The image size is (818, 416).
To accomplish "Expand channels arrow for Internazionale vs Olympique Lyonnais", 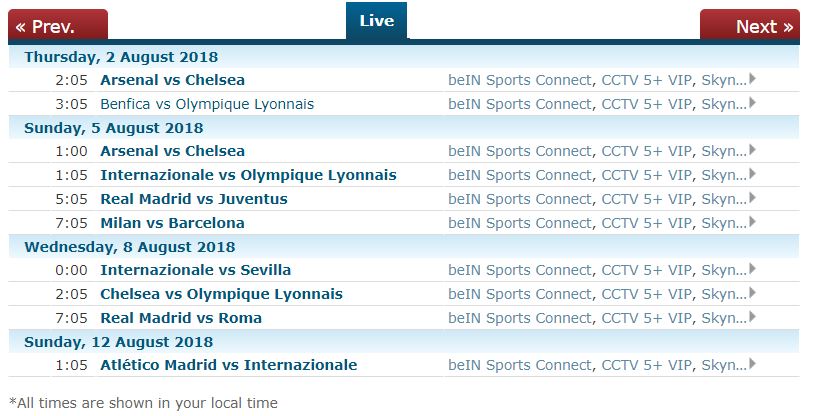I will [752, 174].
